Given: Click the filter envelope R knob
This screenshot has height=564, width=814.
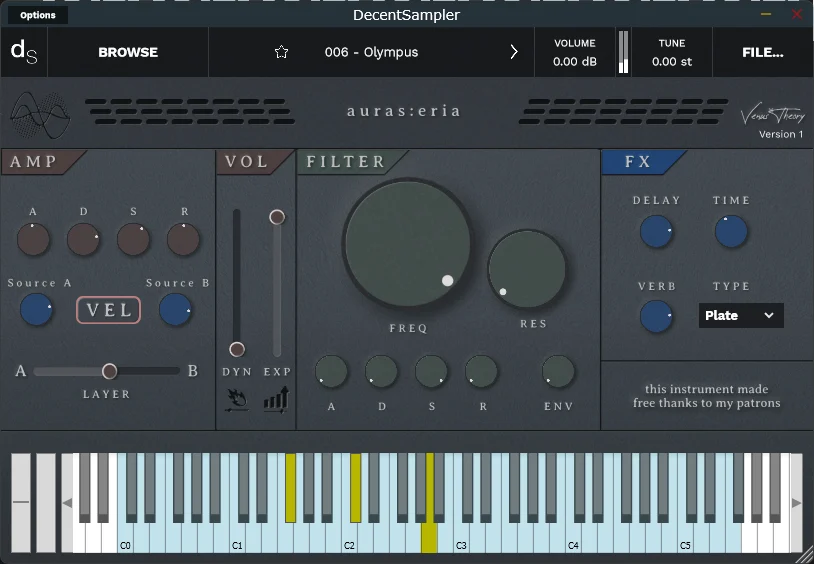Looking at the screenshot, I should [x=481, y=372].
